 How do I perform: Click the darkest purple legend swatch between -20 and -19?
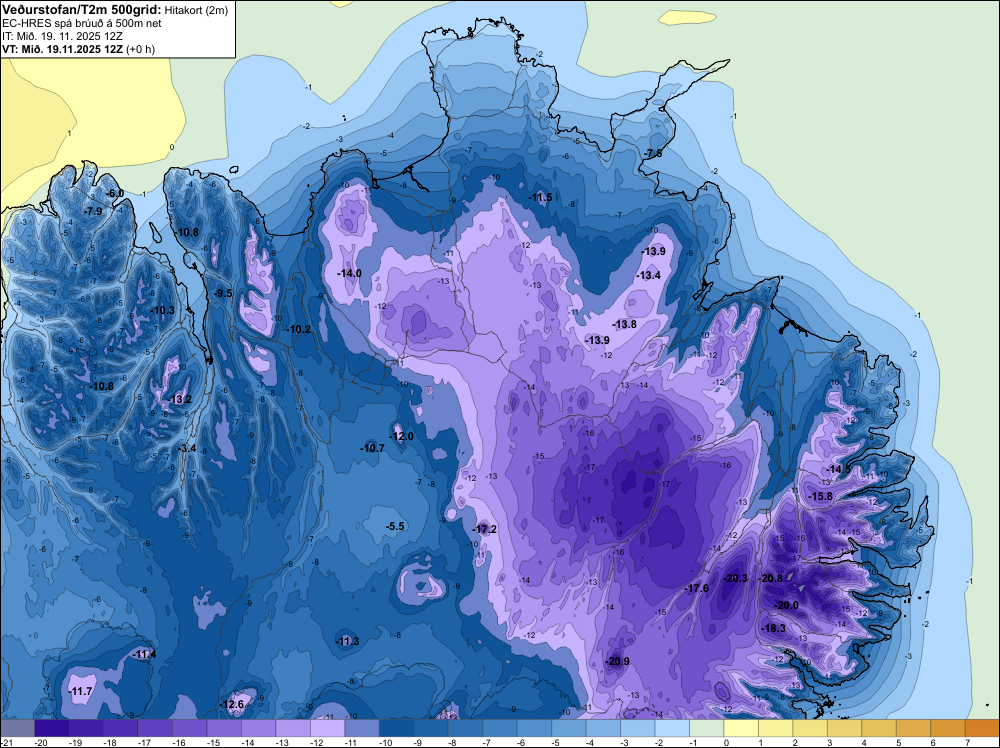(52, 728)
